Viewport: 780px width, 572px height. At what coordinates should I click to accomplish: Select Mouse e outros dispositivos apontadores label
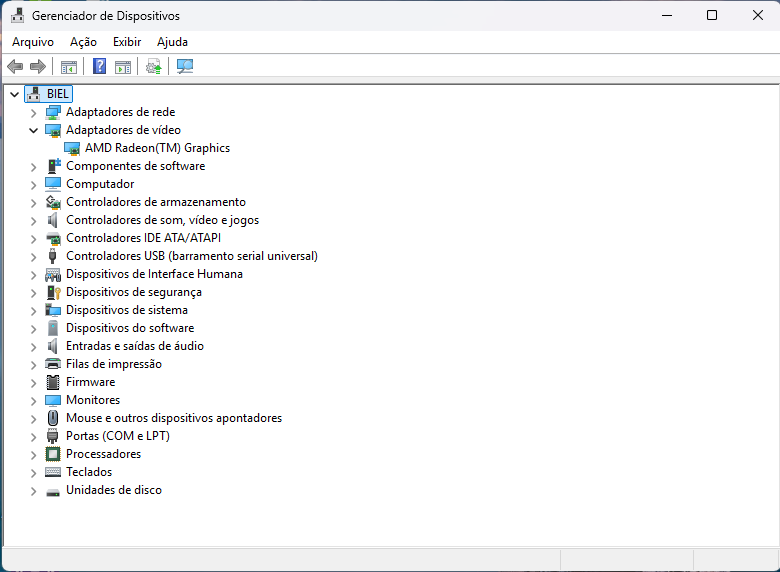pos(174,418)
